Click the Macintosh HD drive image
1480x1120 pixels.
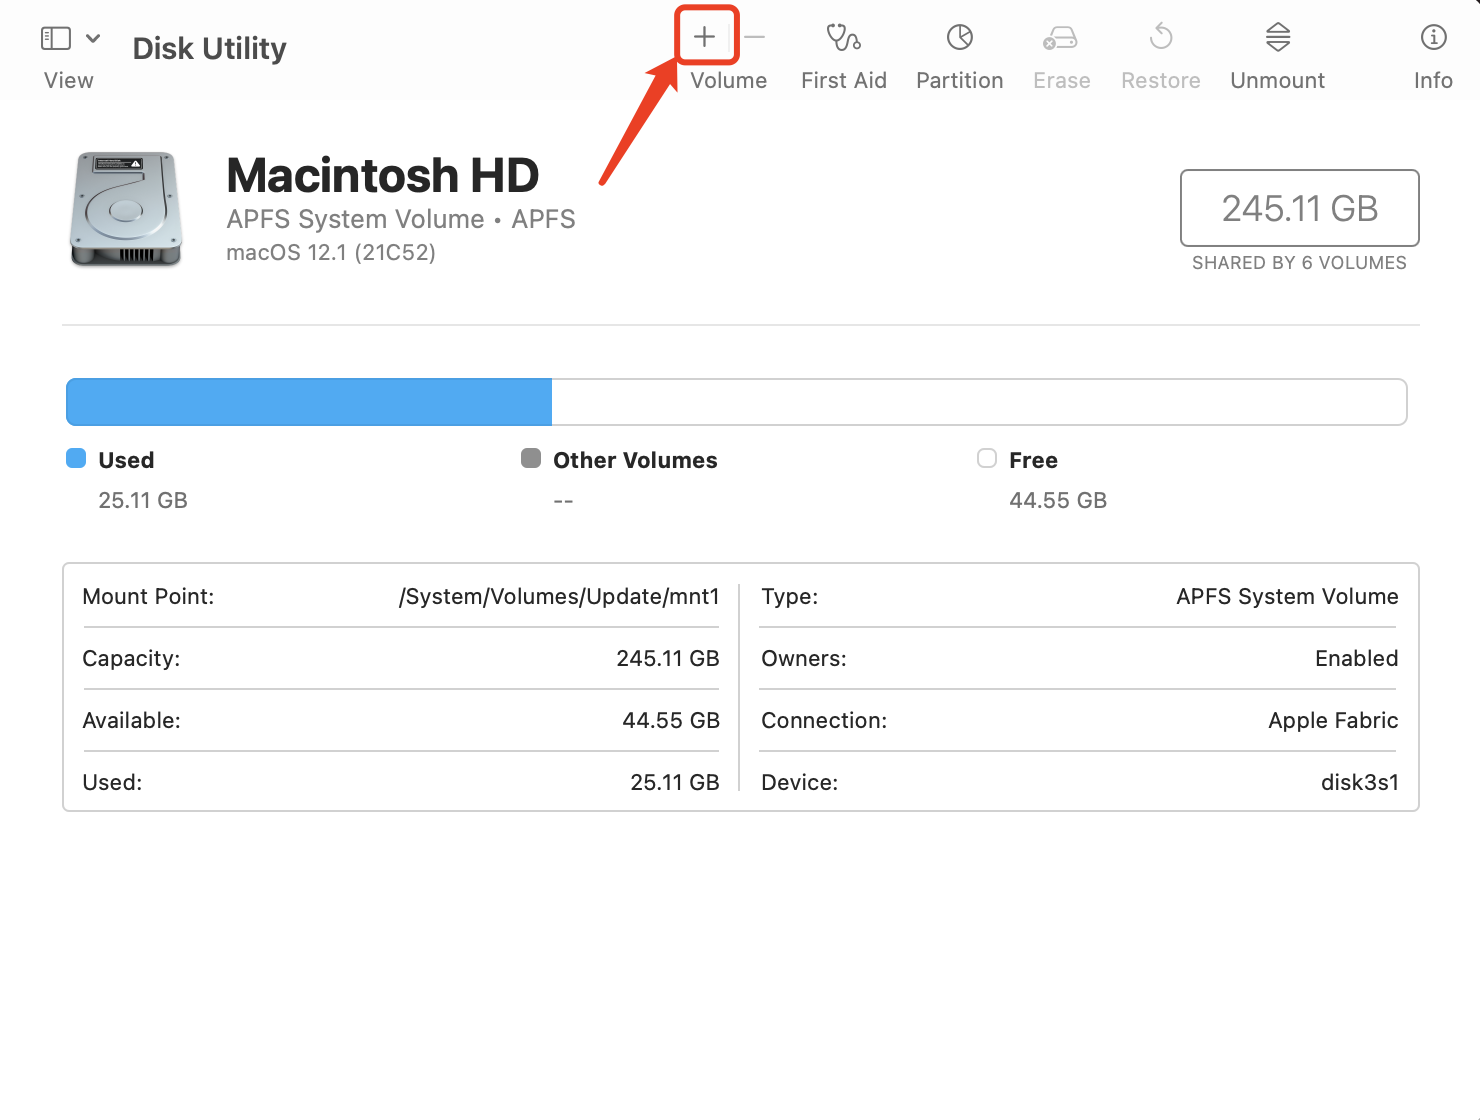click(126, 209)
